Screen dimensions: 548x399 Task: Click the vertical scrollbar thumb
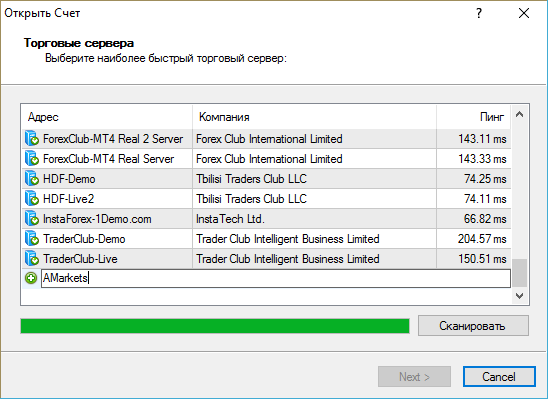coord(519,273)
